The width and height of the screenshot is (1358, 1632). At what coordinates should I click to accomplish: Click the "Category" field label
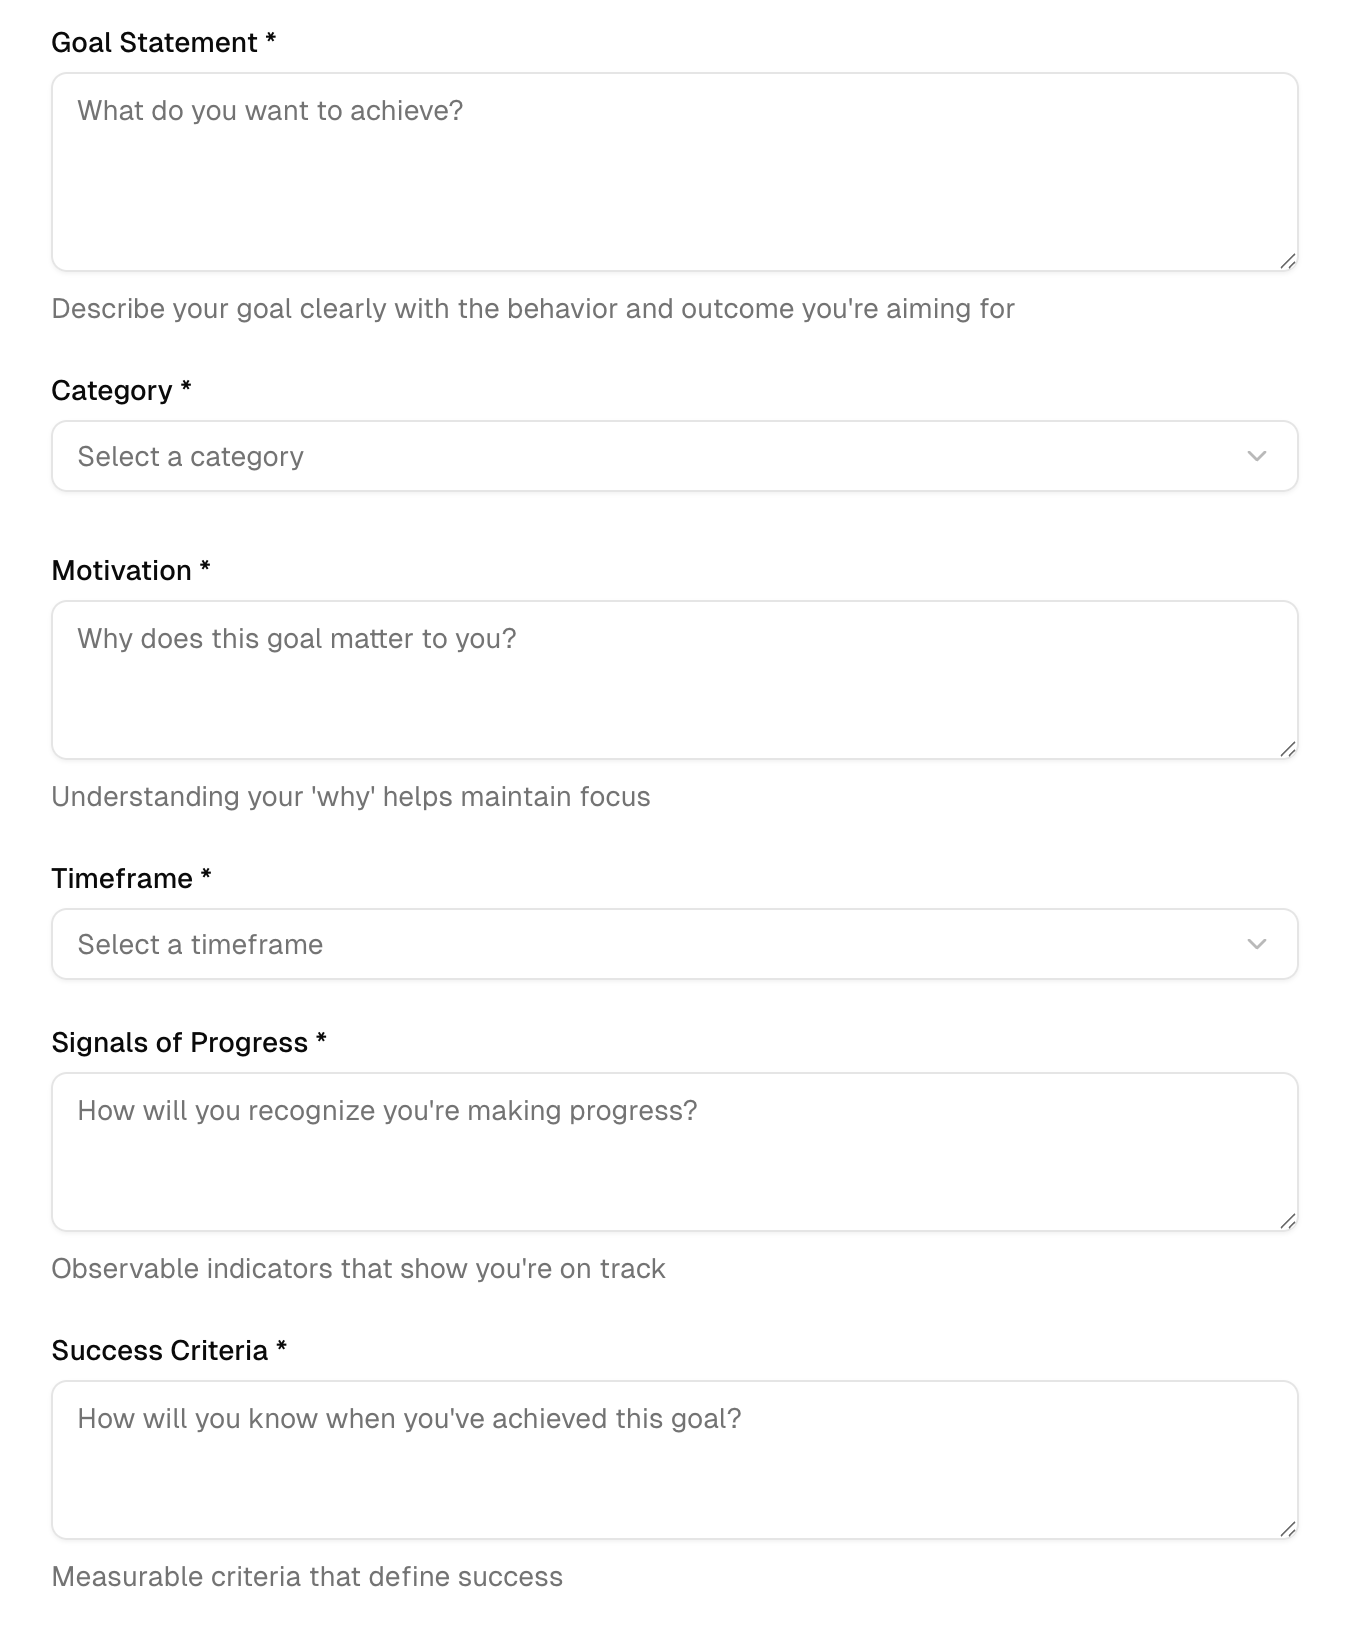tap(112, 391)
